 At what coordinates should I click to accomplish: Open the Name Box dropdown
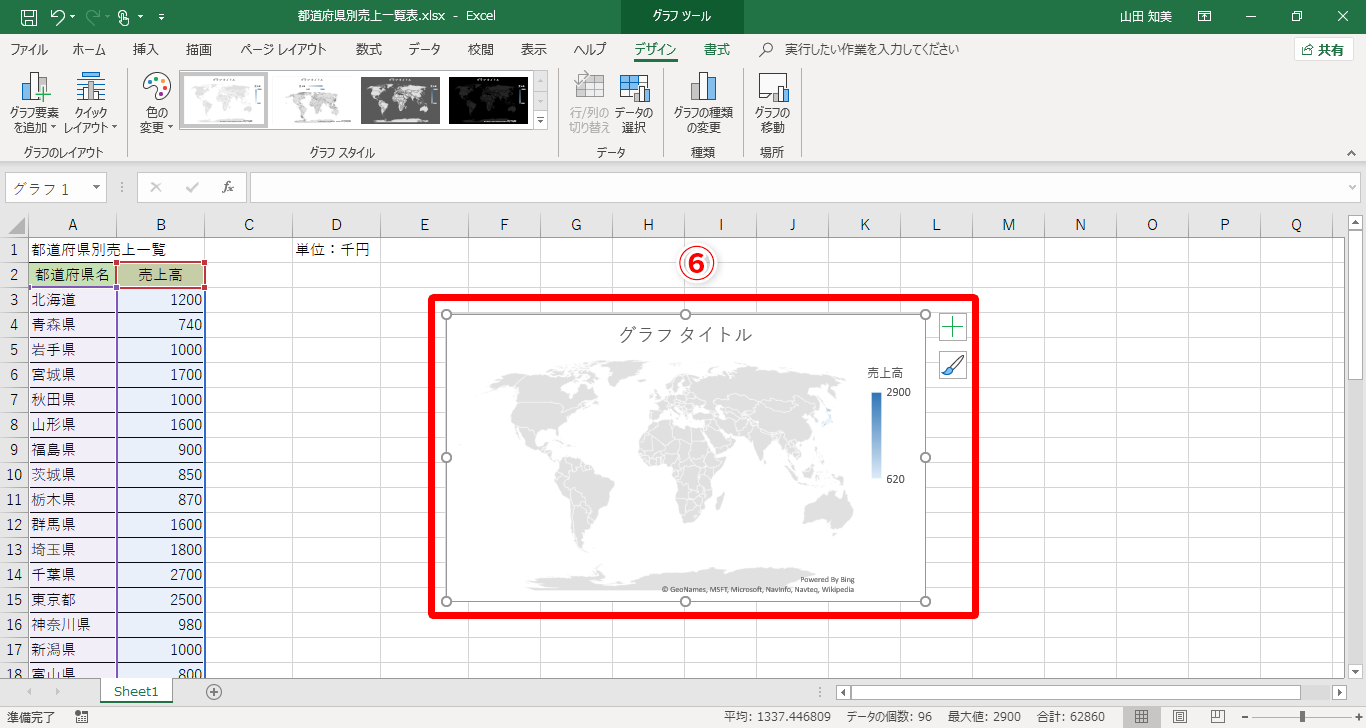(97, 188)
